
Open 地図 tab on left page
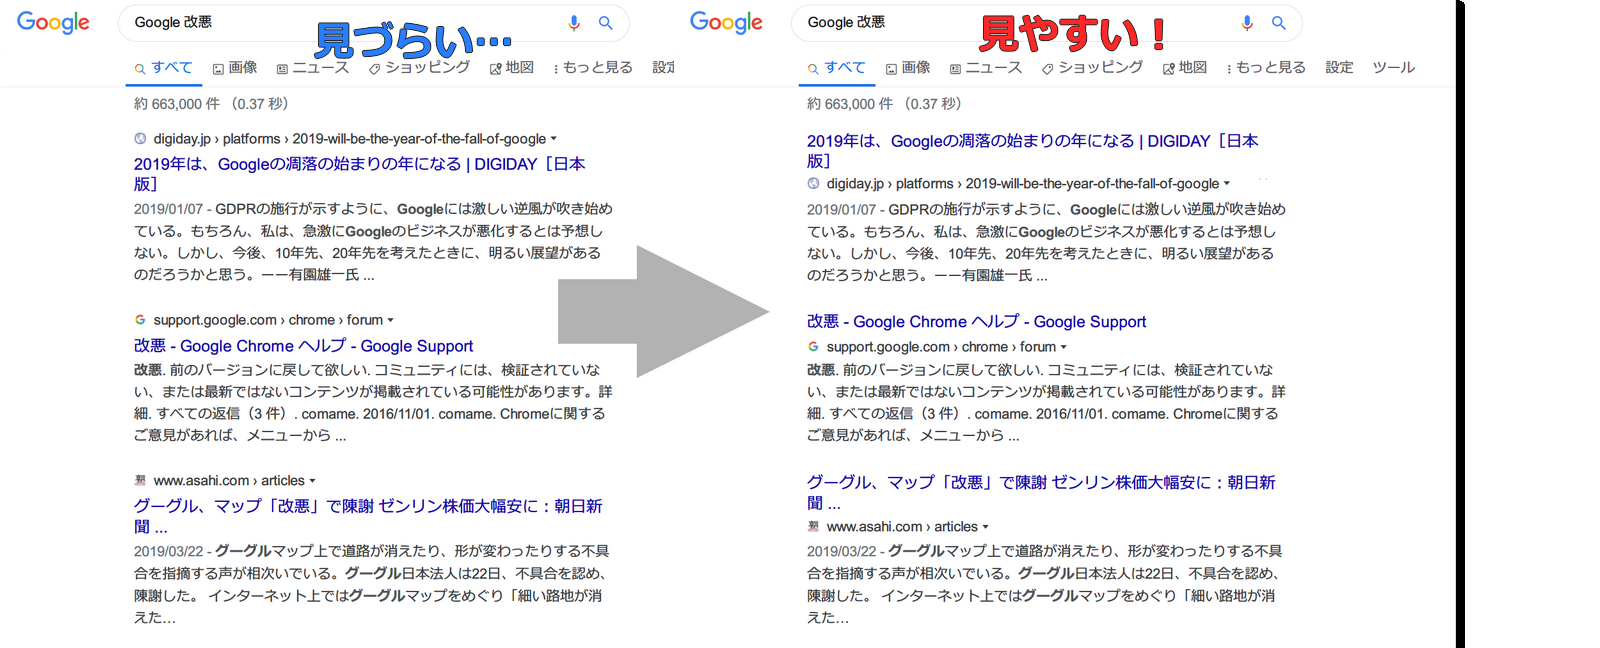coord(512,68)
